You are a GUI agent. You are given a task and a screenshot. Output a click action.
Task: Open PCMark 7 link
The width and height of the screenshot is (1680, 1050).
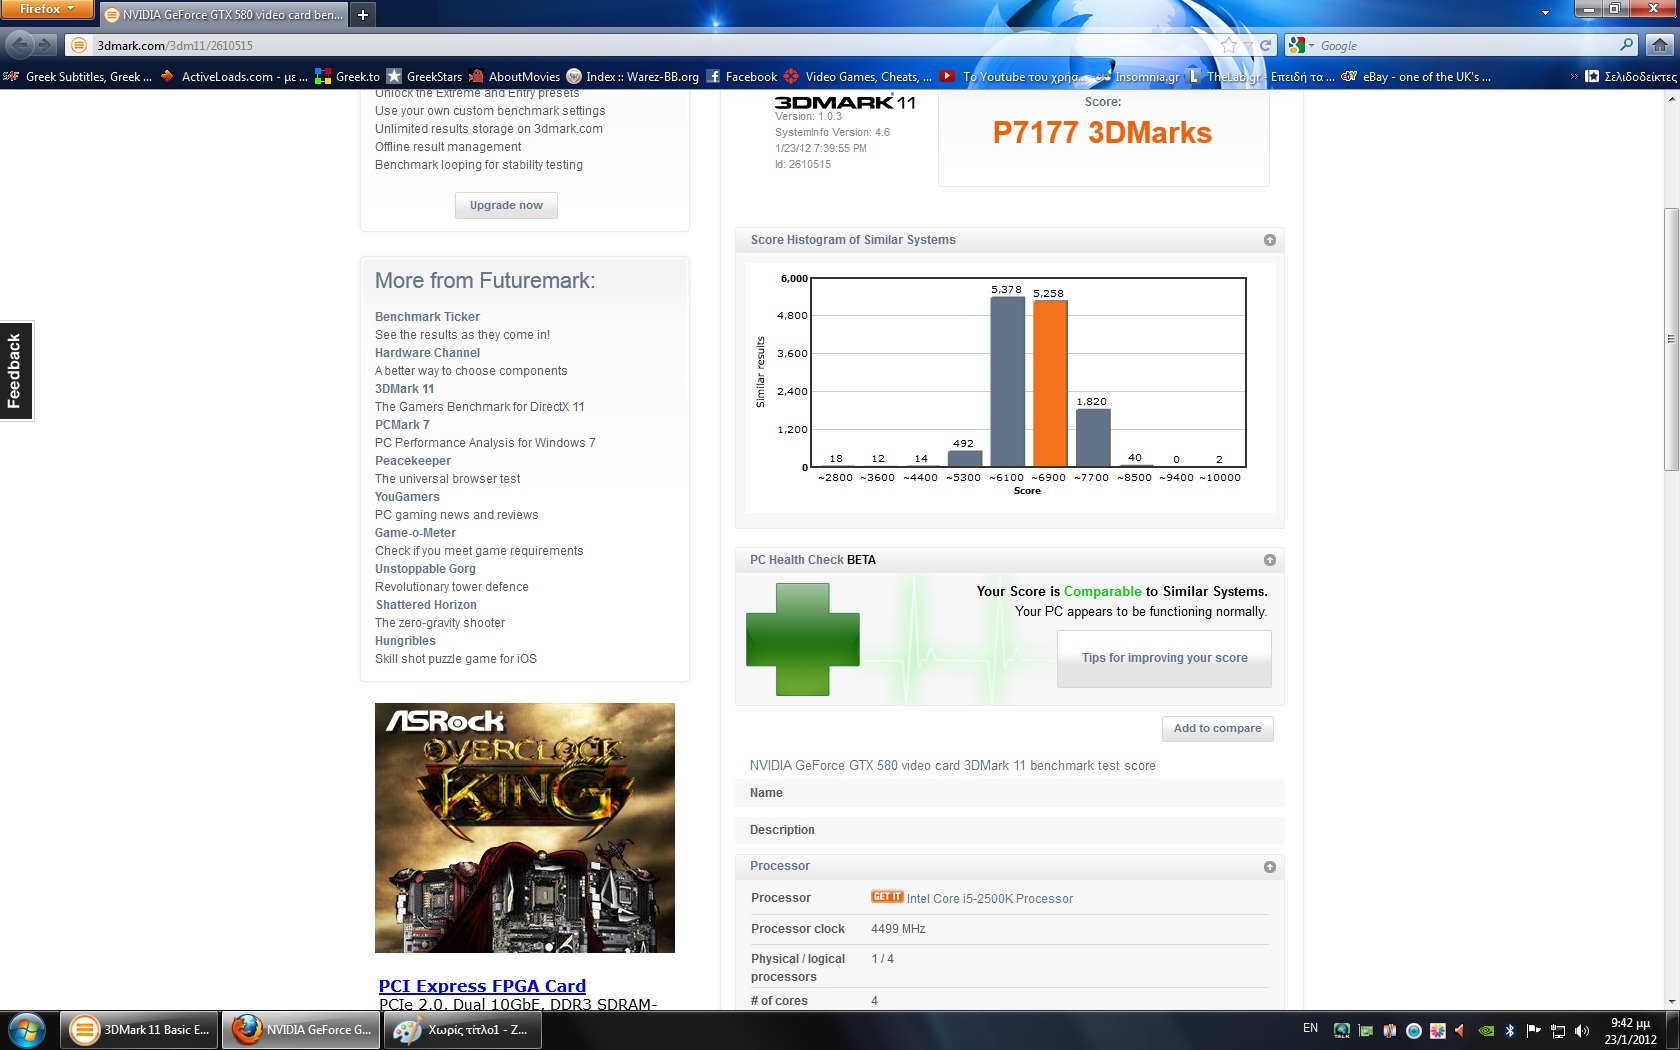click(x=402, y=425)
